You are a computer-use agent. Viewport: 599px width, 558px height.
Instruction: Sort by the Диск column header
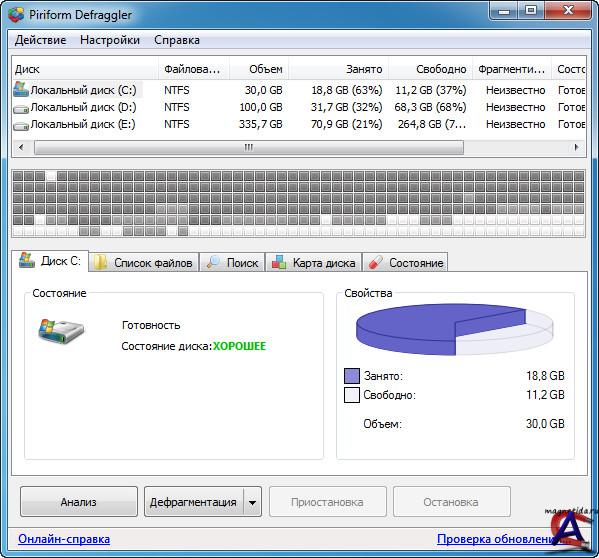85,69
